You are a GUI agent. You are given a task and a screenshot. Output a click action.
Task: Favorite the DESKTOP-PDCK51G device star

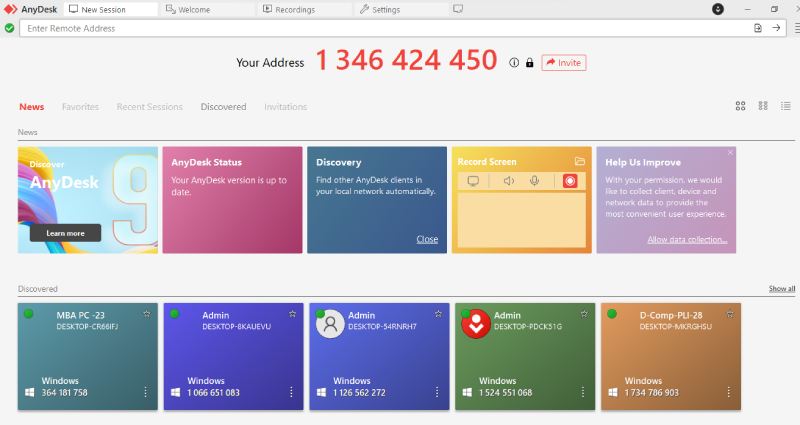[x=584, y=314]
